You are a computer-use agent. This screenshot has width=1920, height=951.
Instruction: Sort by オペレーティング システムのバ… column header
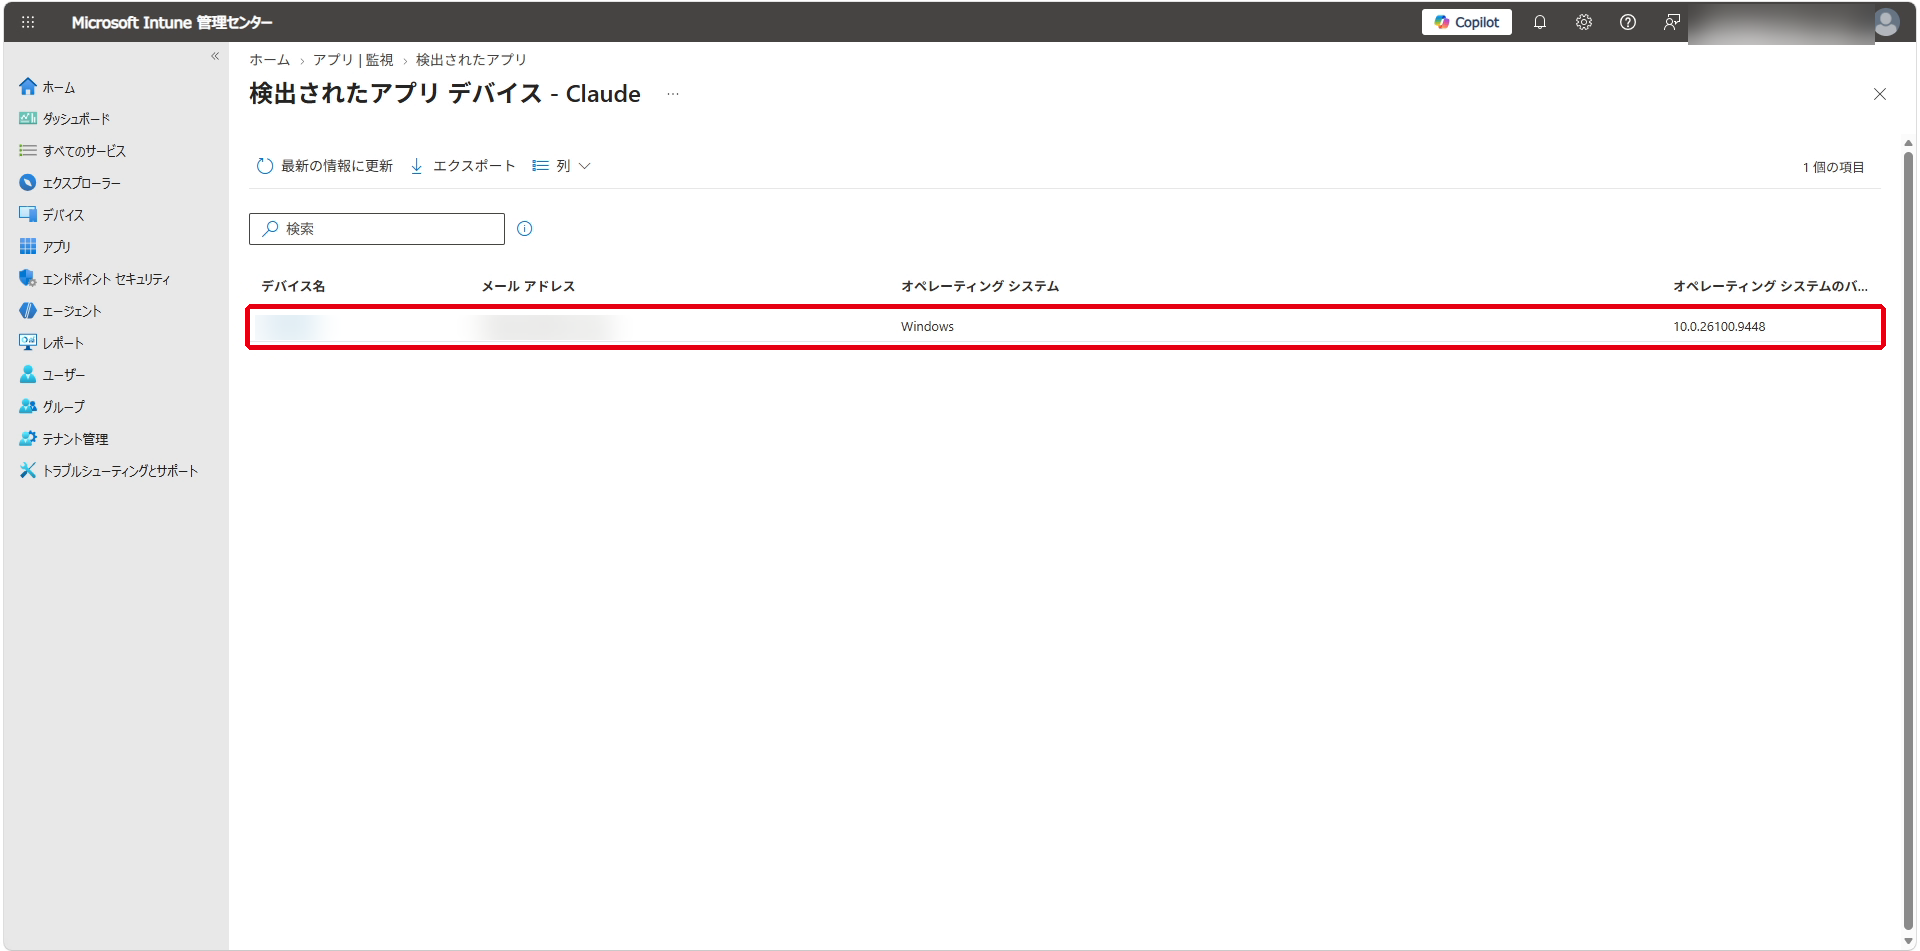click(x=1770, y=286)
